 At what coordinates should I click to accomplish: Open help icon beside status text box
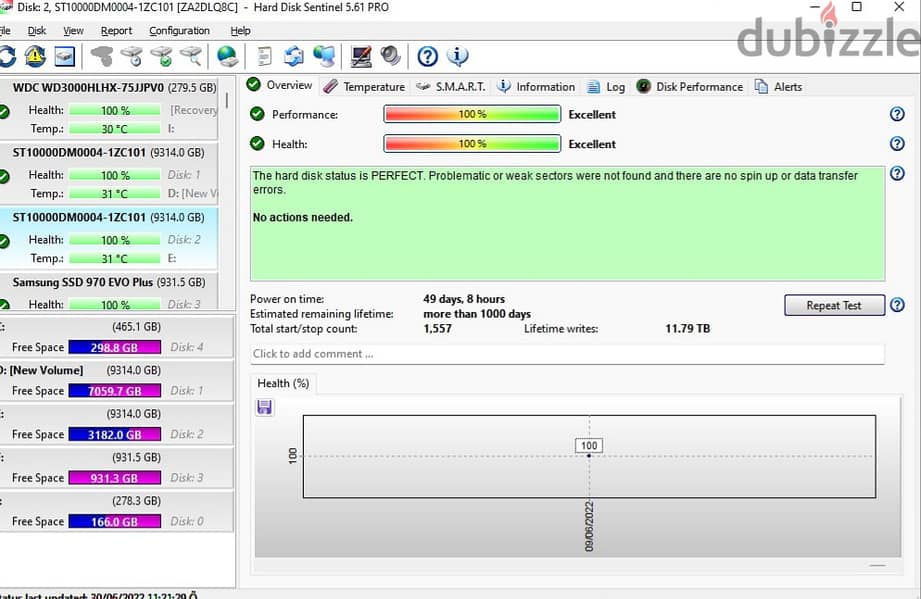(897, 173)
